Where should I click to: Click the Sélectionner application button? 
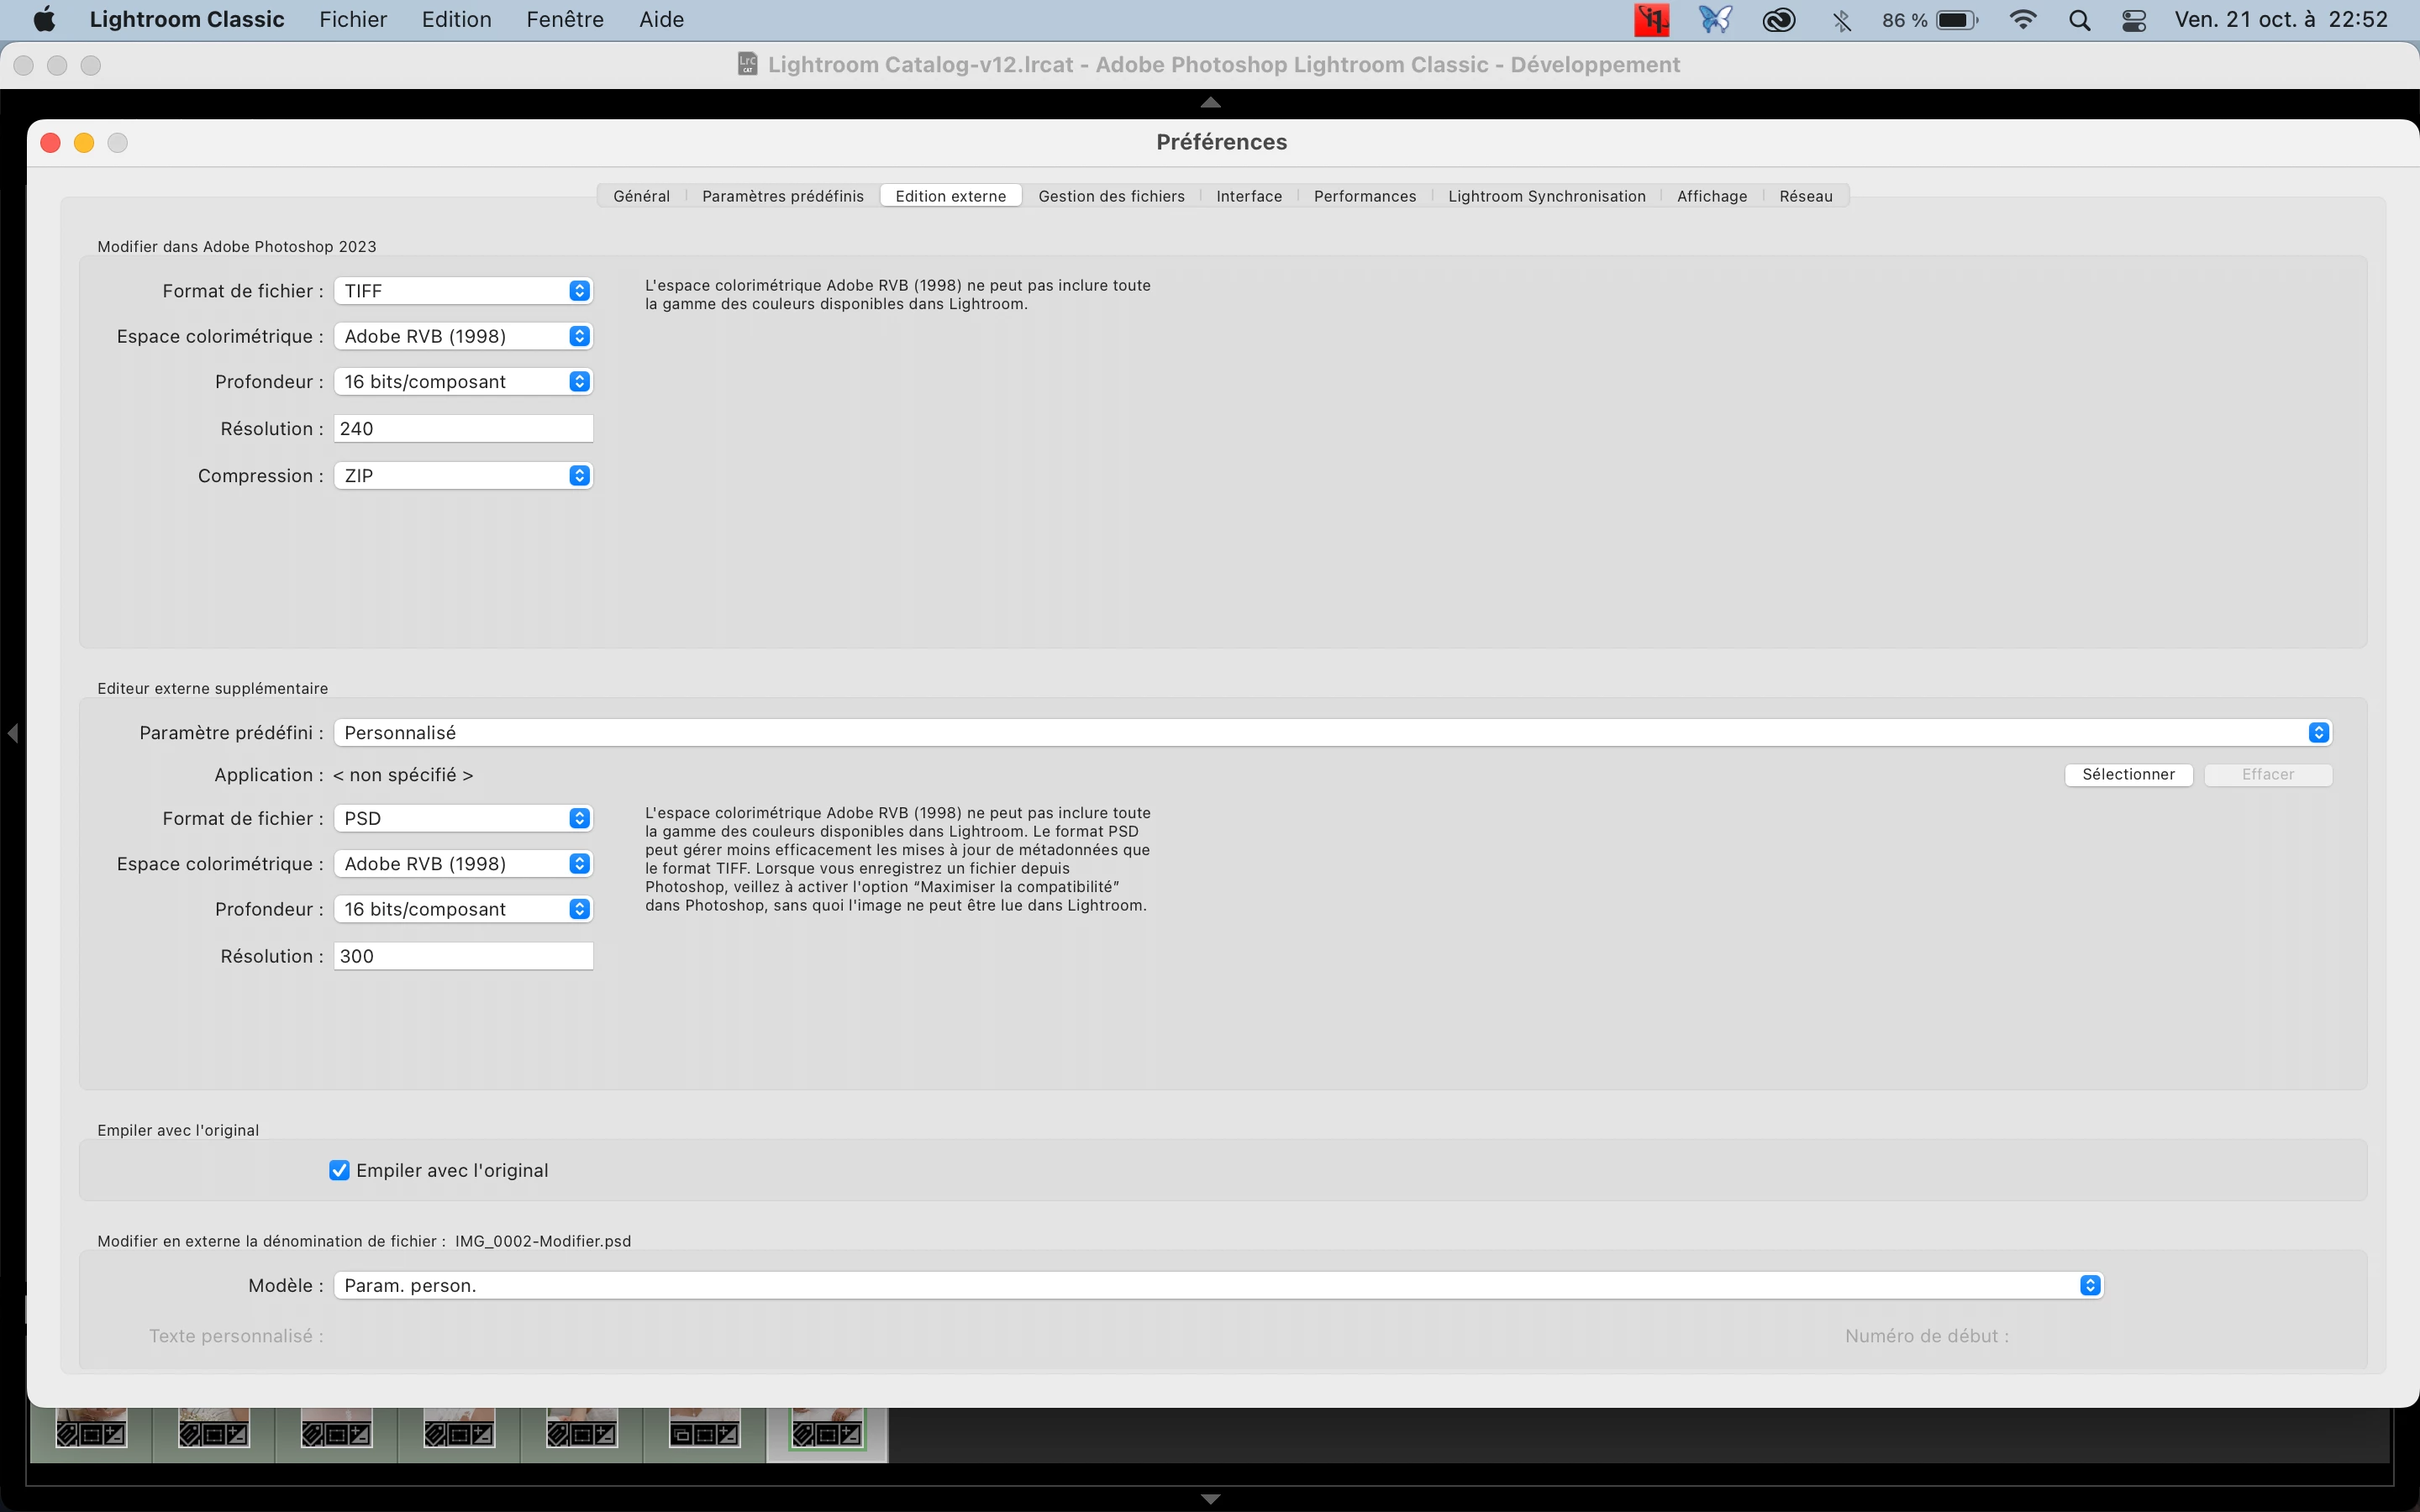click(x=2128, y=774)
